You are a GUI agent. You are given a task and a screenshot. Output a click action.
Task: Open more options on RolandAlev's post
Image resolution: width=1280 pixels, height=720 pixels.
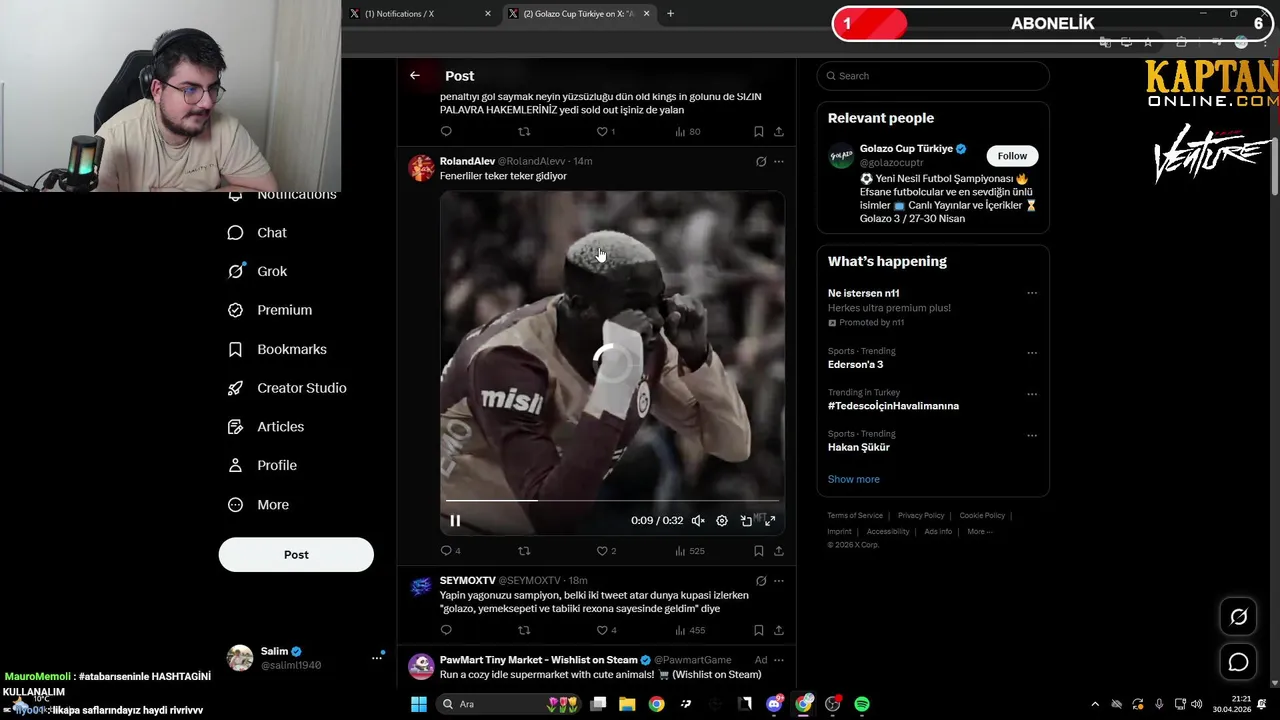(x=779, y=161)
